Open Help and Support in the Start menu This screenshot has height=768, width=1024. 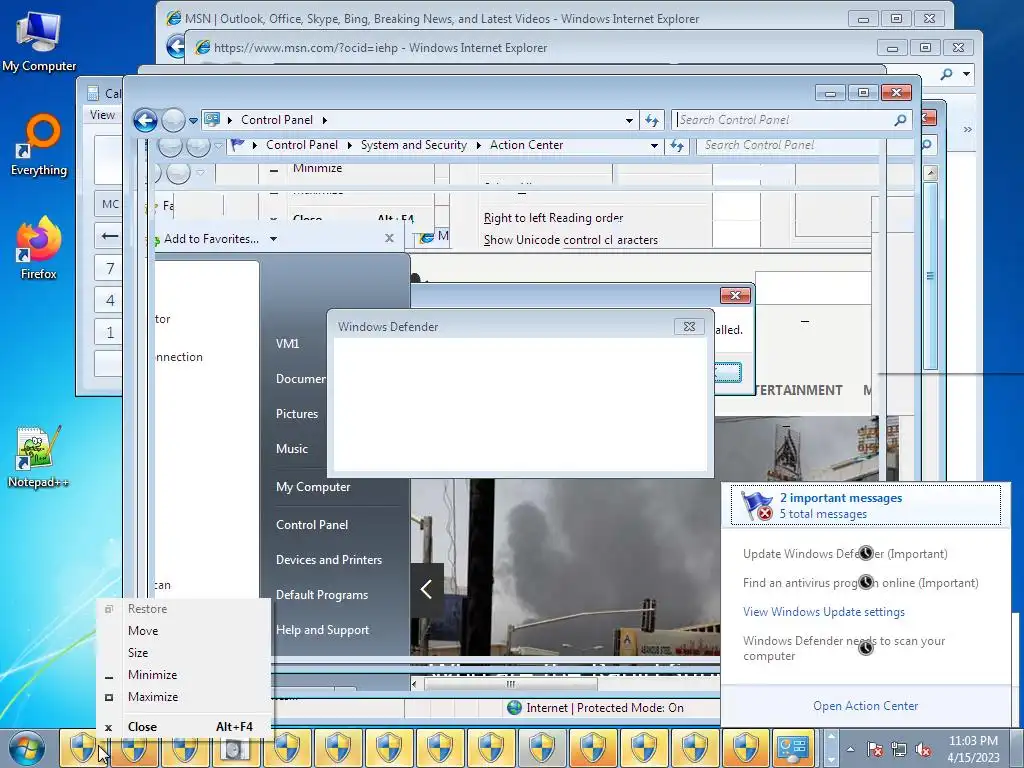(323, 630)
